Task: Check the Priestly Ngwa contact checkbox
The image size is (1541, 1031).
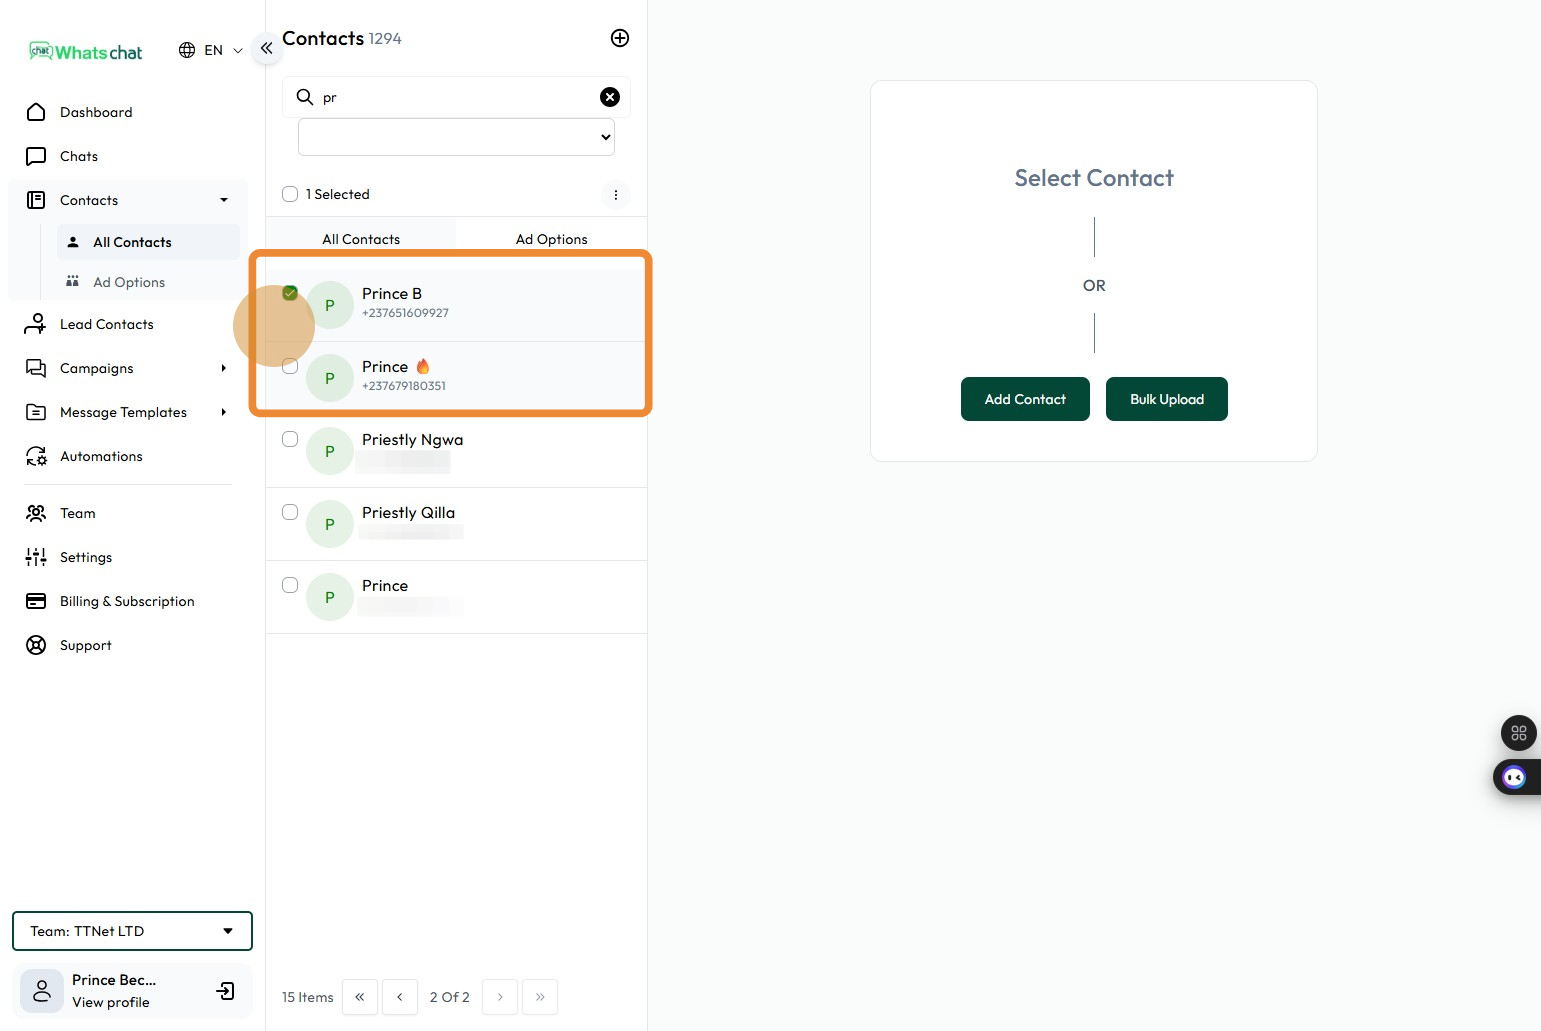Action: (x=290, y=439)
